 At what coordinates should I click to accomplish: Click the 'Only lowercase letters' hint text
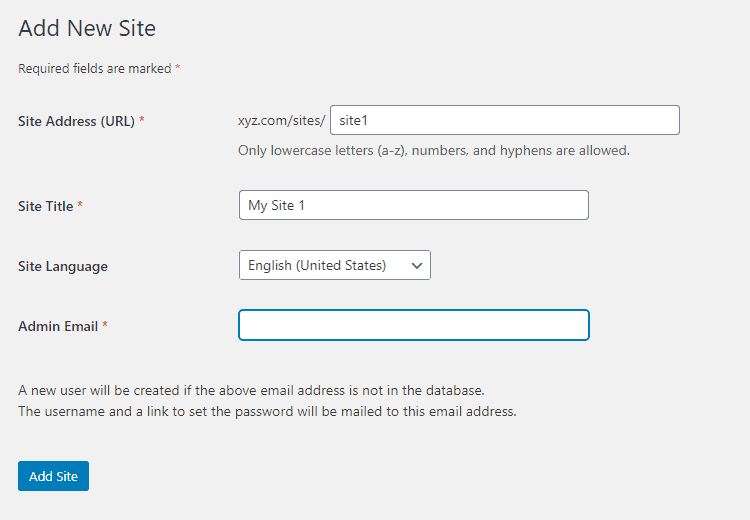[x=434, y=151]
